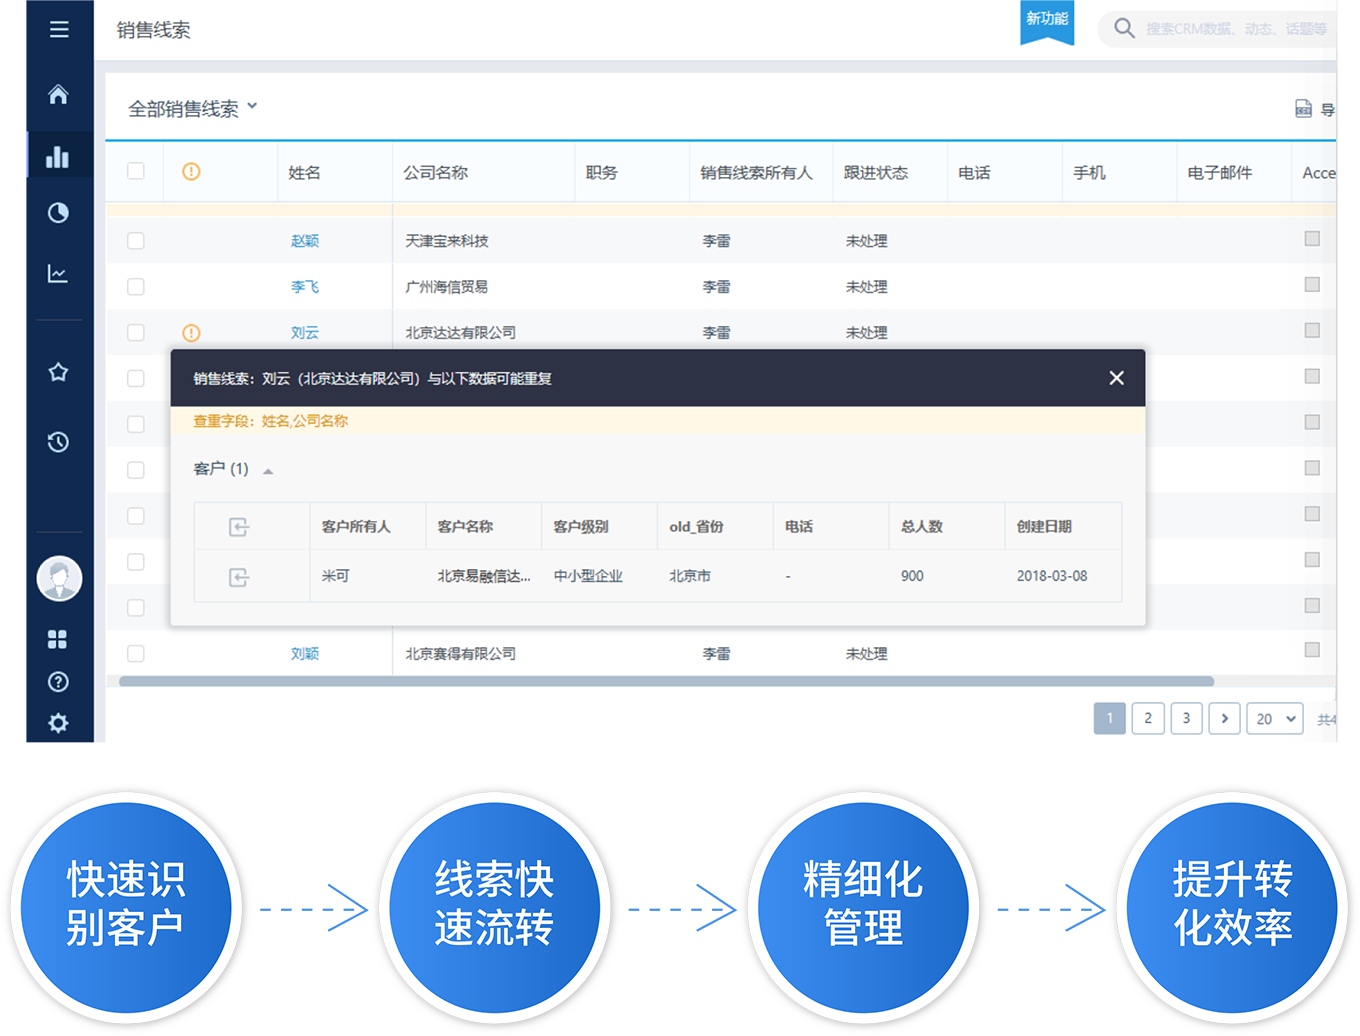Click the 天津宝来科技 company cell
The width and height of the screenshot is (1360, 1036).
(x=447, y=240)
